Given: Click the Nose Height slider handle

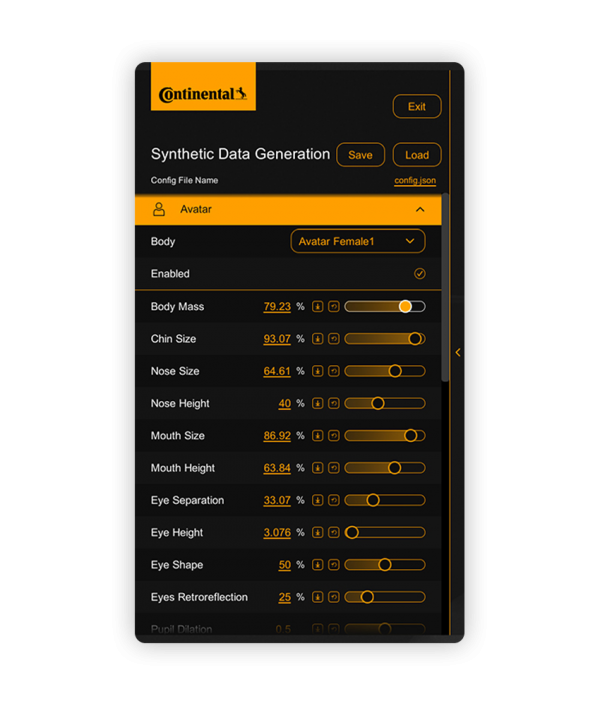Looking at the screenshot, I should click(x=378, y=404).
